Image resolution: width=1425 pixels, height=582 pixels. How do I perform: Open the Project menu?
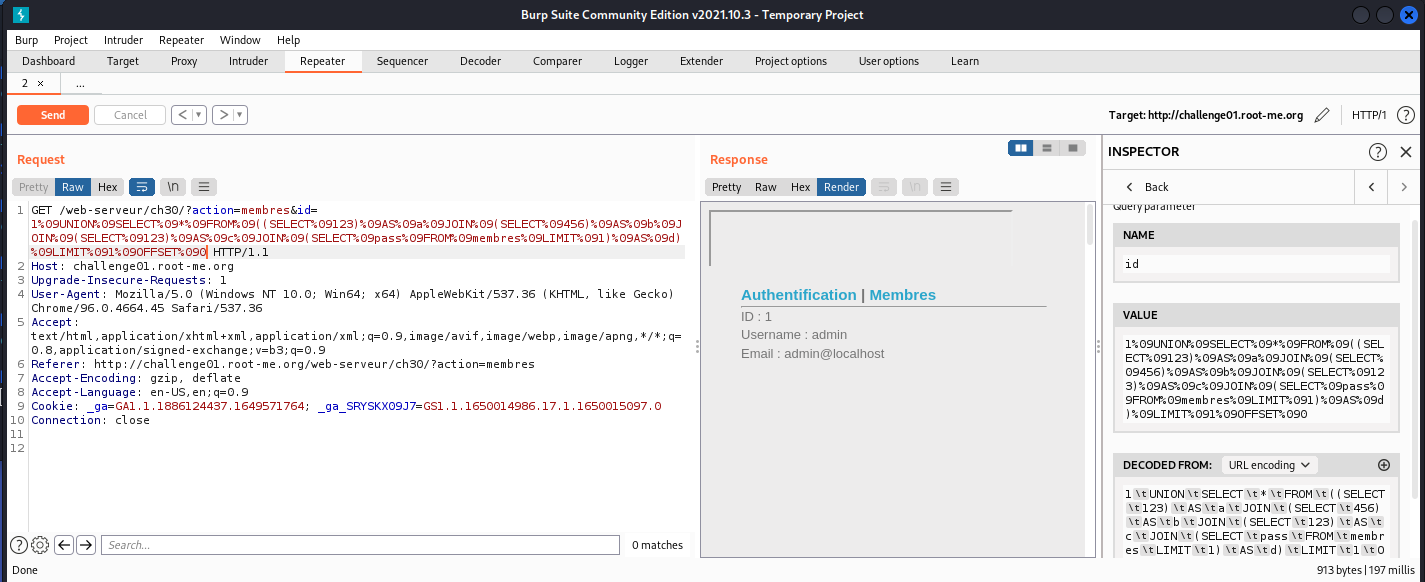(71, 40)
